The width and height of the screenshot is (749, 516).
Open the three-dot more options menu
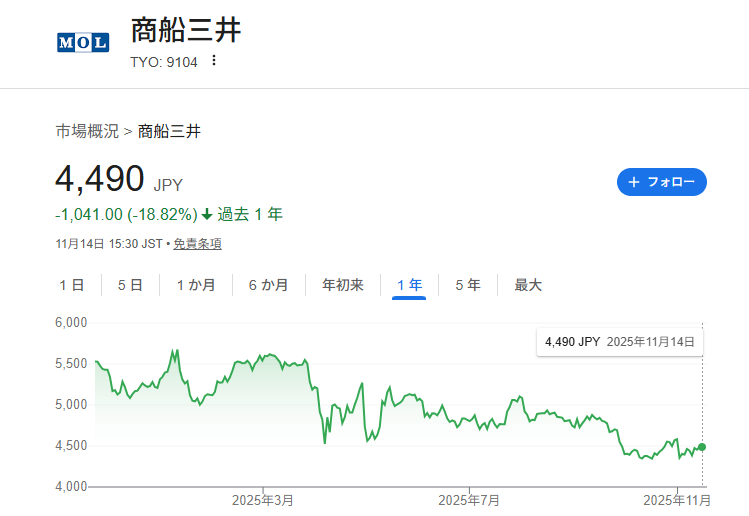pos(213,61)
